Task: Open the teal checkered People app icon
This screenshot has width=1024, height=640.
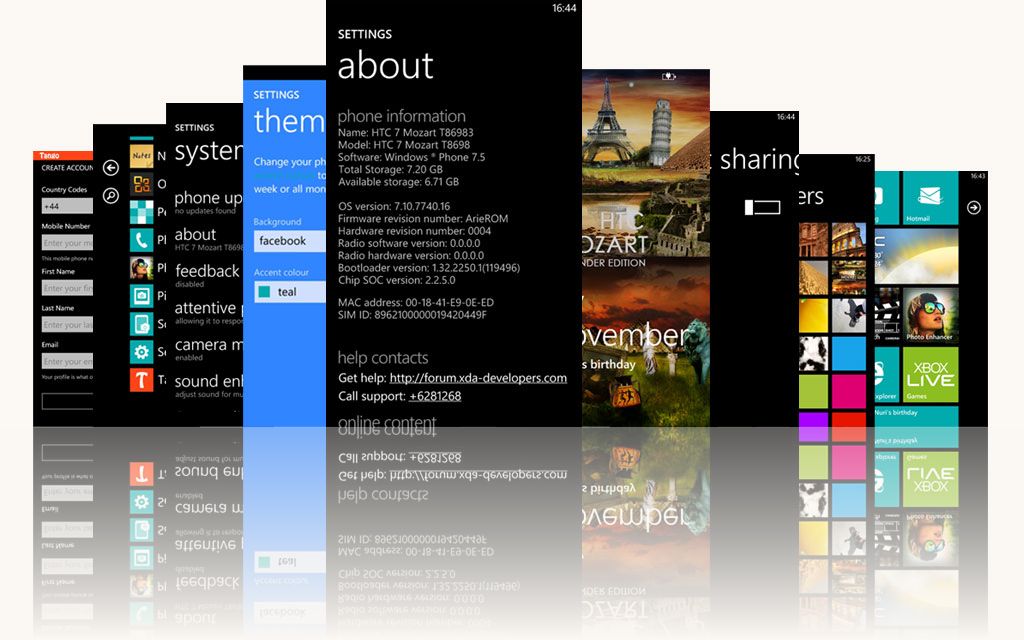Action: tap(141, 212)
